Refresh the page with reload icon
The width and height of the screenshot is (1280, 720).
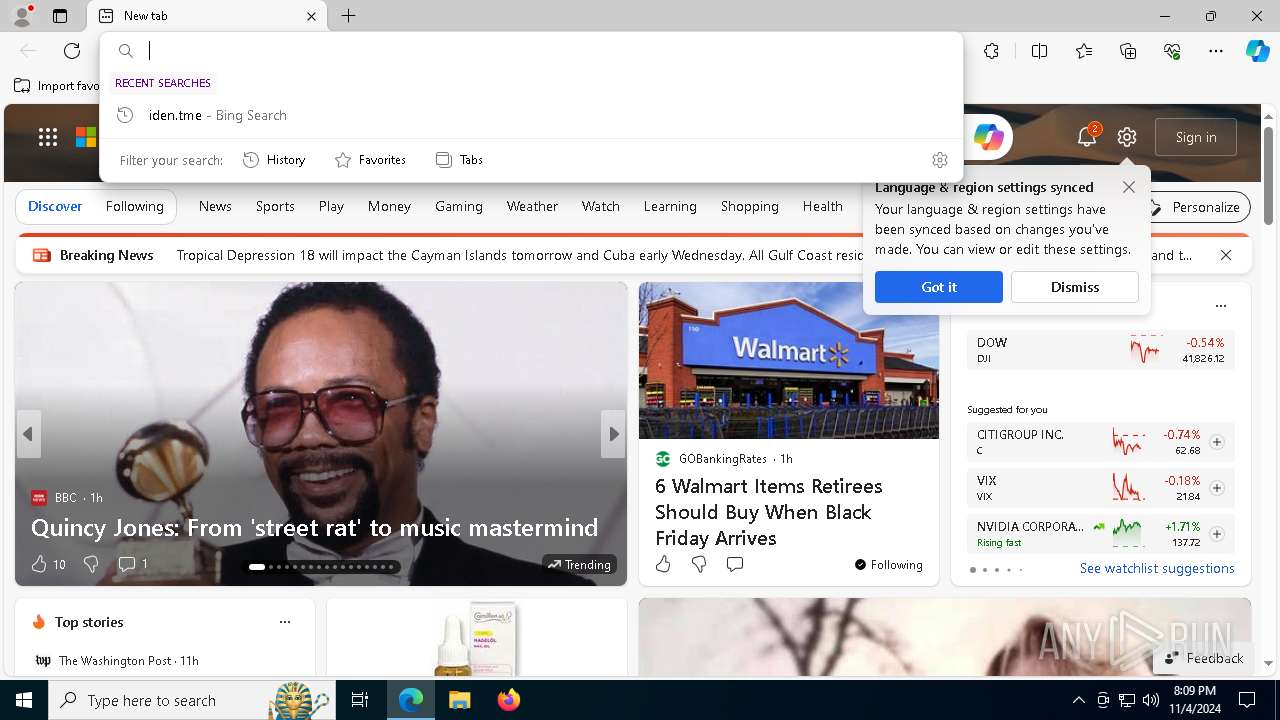click(x=72, y=51)
